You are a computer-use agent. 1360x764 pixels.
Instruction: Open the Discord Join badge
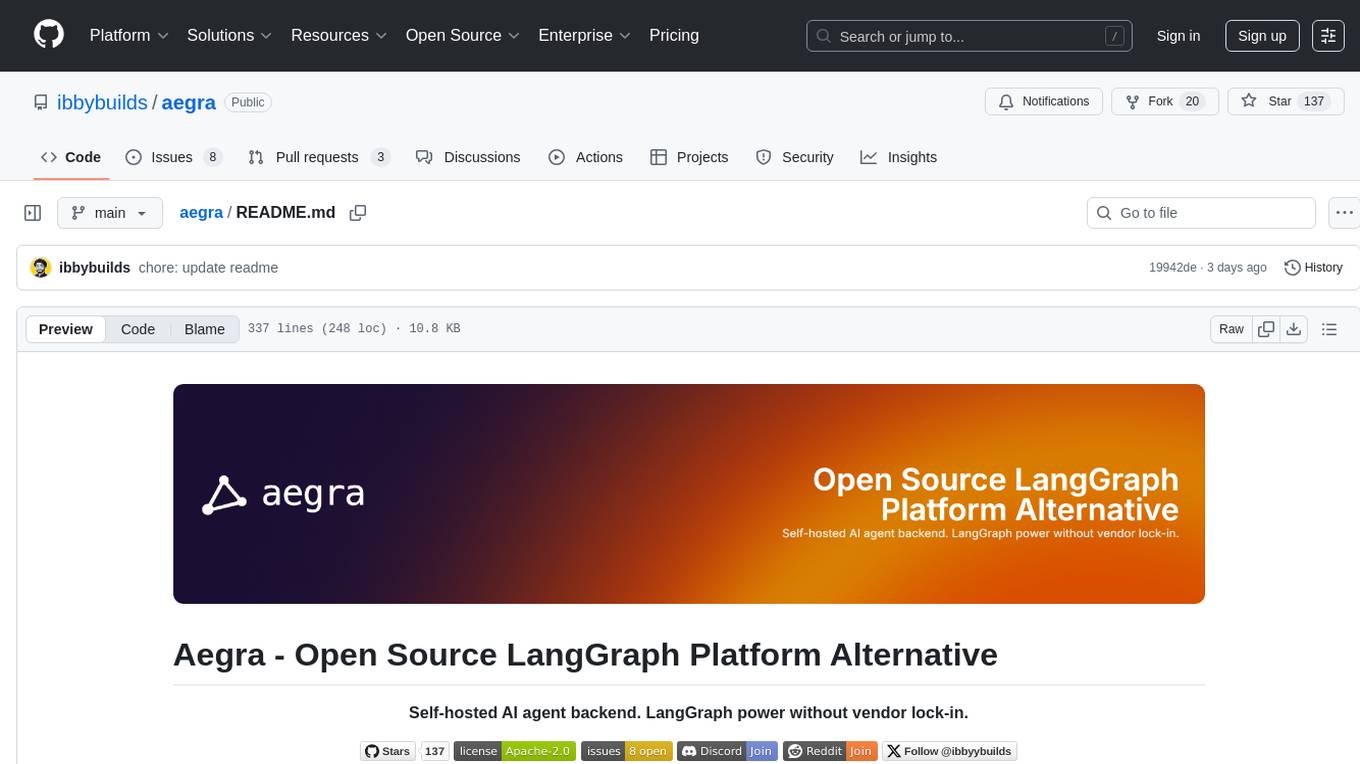coord(726,751)
